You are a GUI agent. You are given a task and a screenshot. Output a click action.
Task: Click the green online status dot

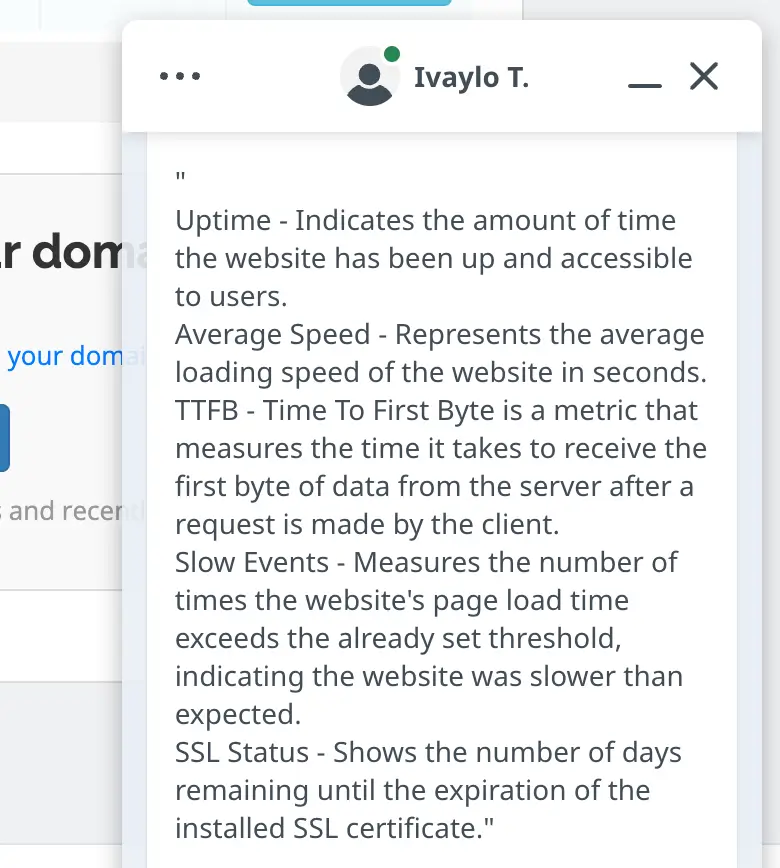pos(392,54)
